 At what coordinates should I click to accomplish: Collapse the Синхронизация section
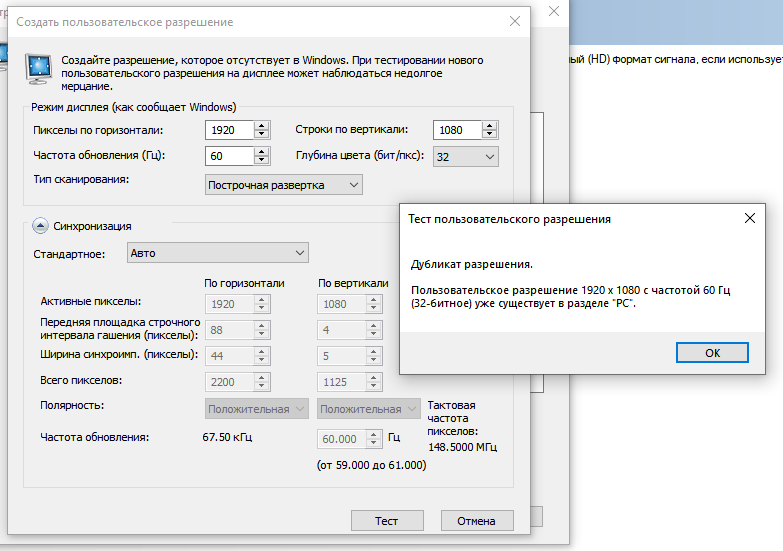click(42, 226)
